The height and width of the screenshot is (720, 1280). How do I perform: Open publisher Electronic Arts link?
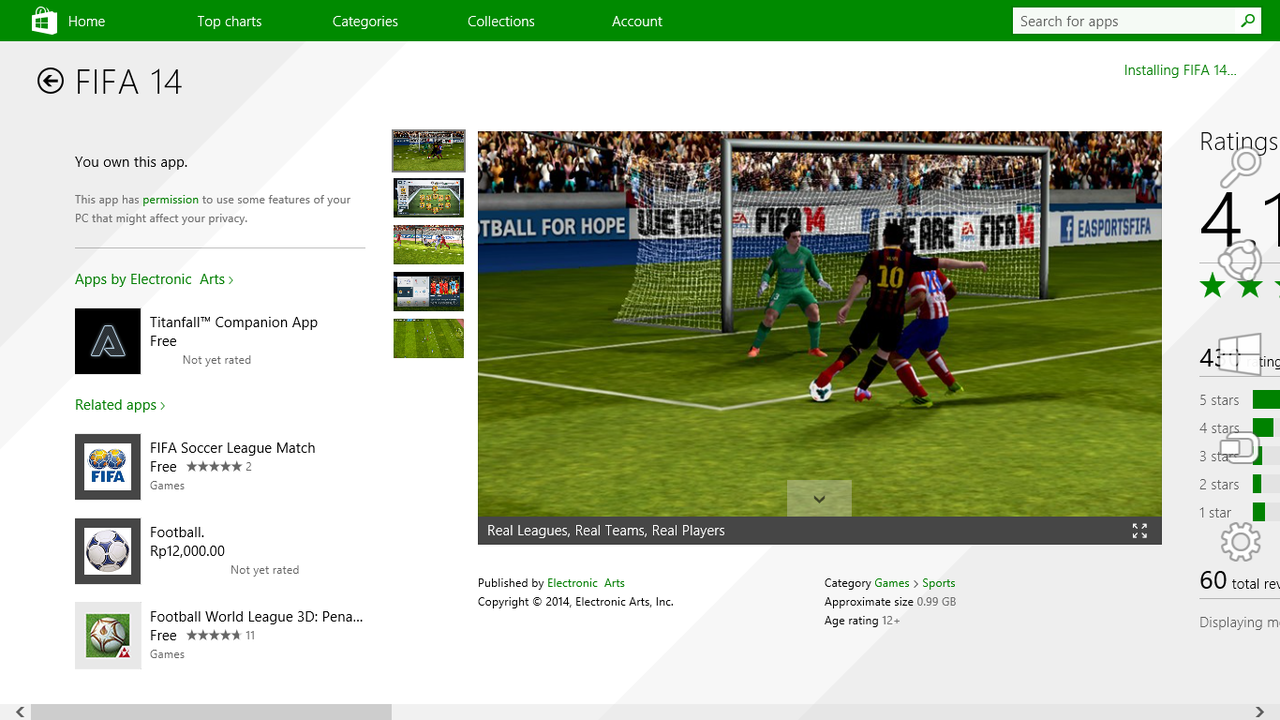[586, 583]
